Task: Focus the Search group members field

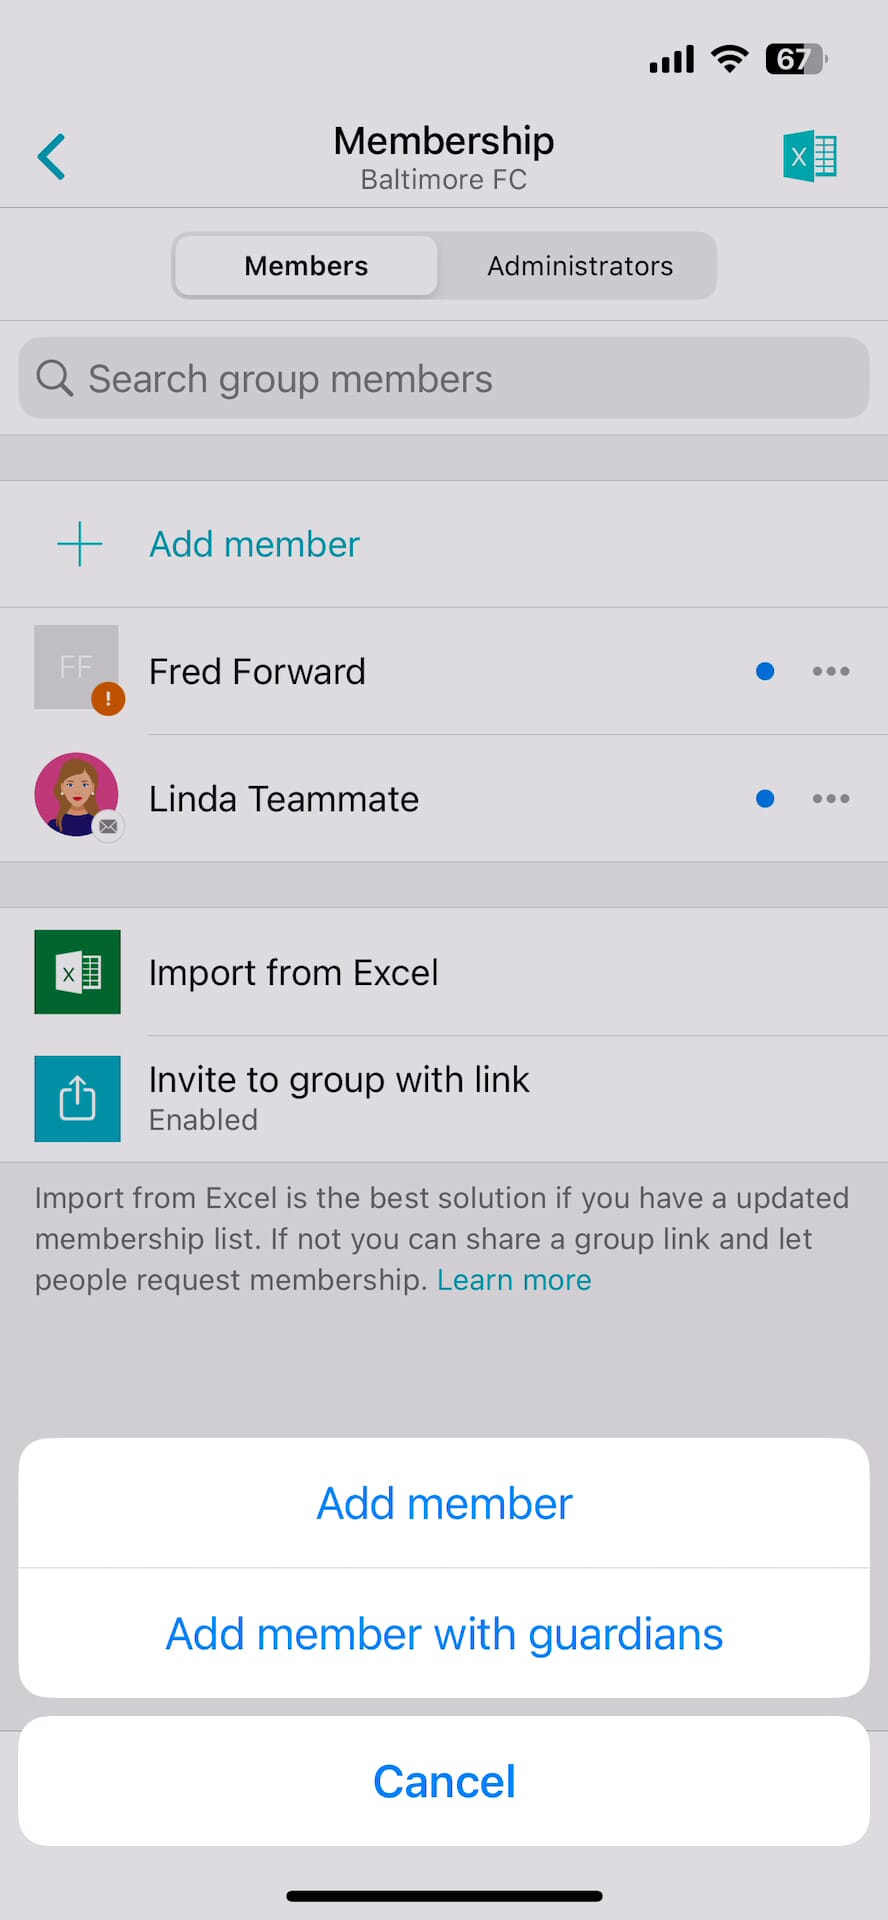Action: (460, 378)
